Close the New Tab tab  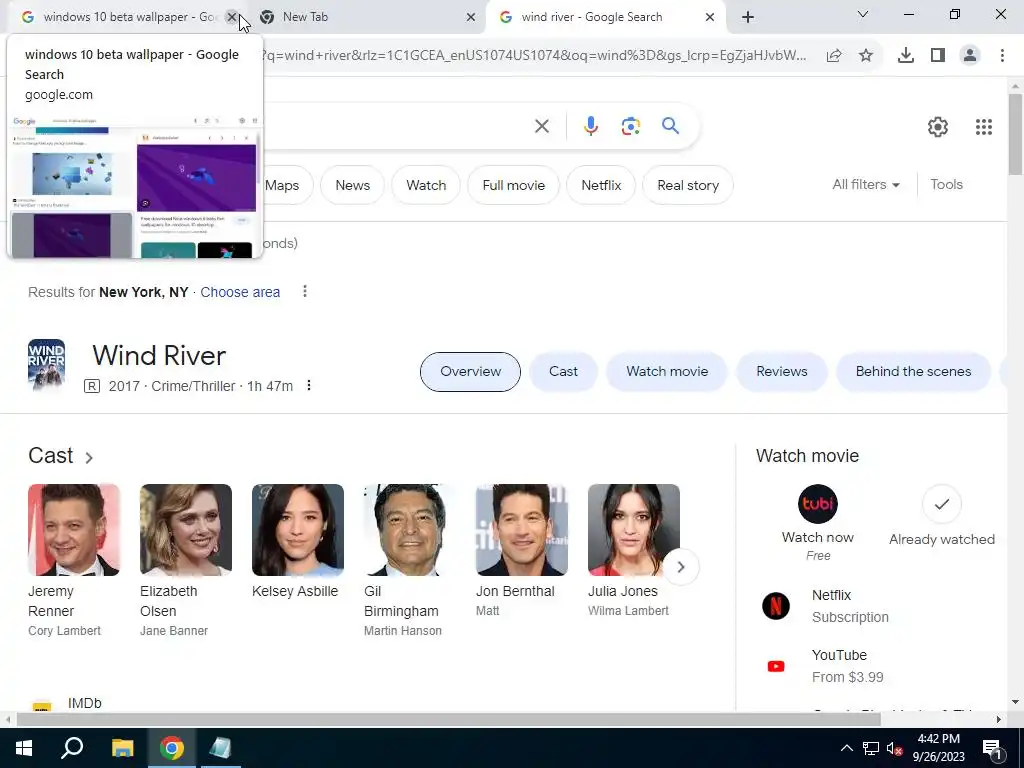[471, 18]
